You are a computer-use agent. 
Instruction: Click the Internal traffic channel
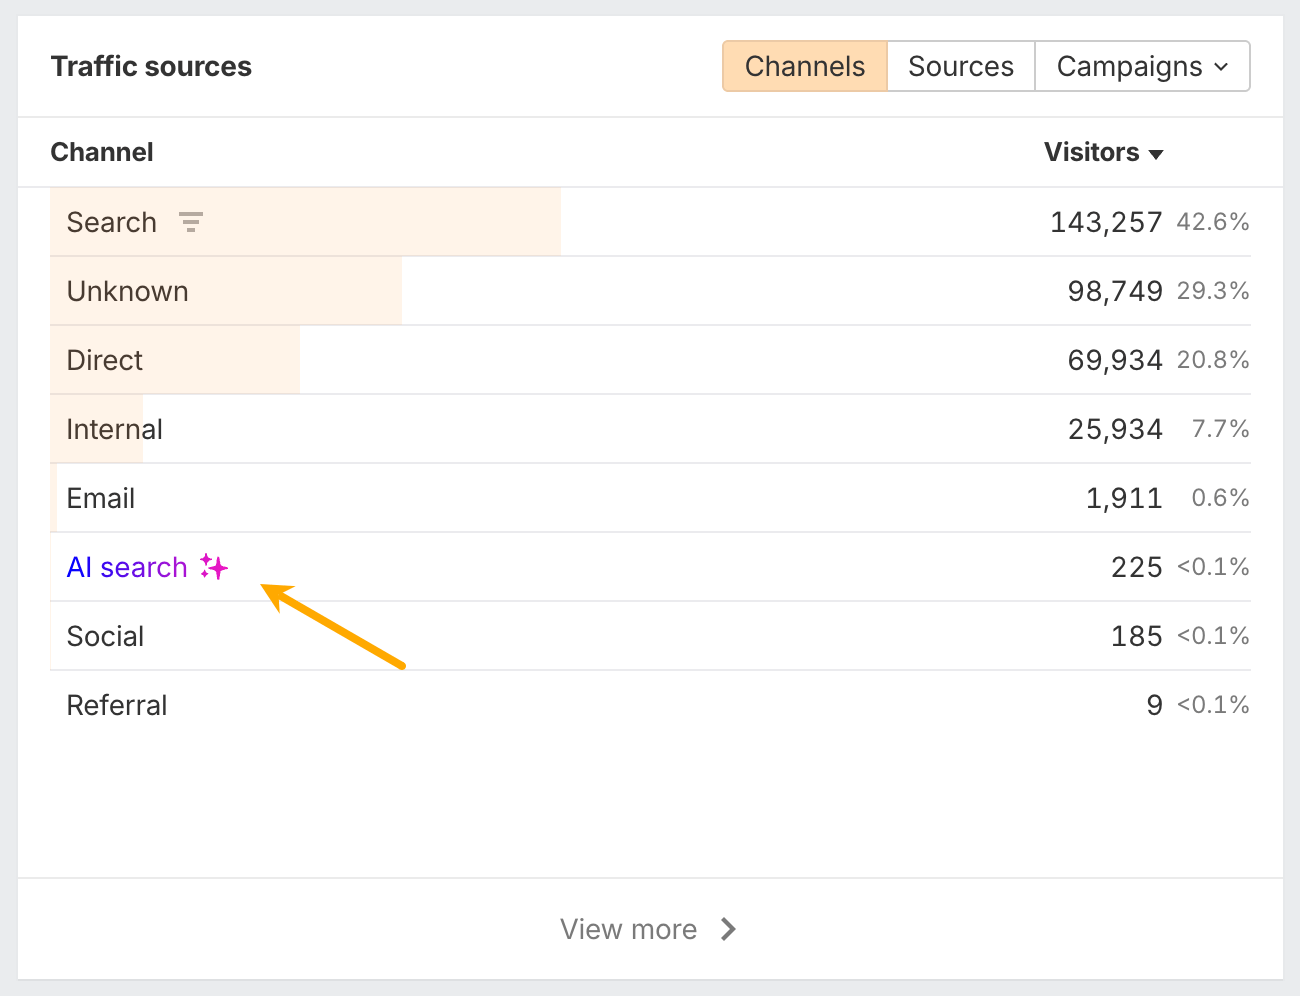click(x=114, y=429)
